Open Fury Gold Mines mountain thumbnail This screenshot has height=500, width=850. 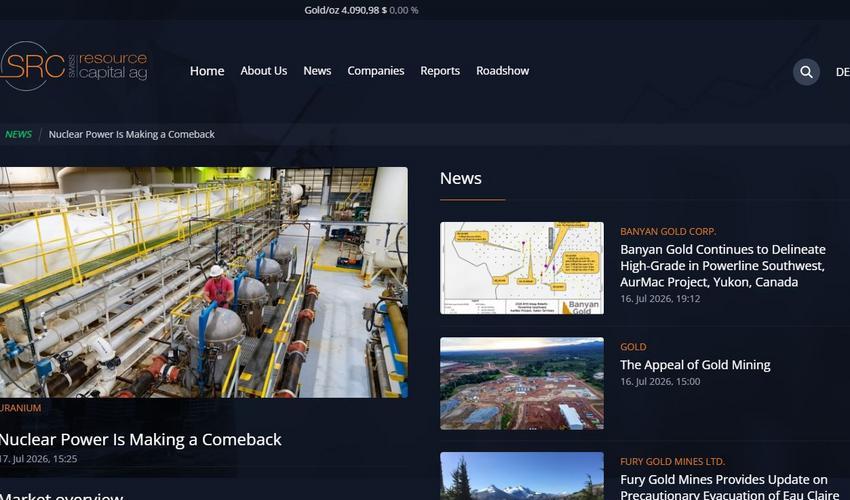tap(521, 476)
